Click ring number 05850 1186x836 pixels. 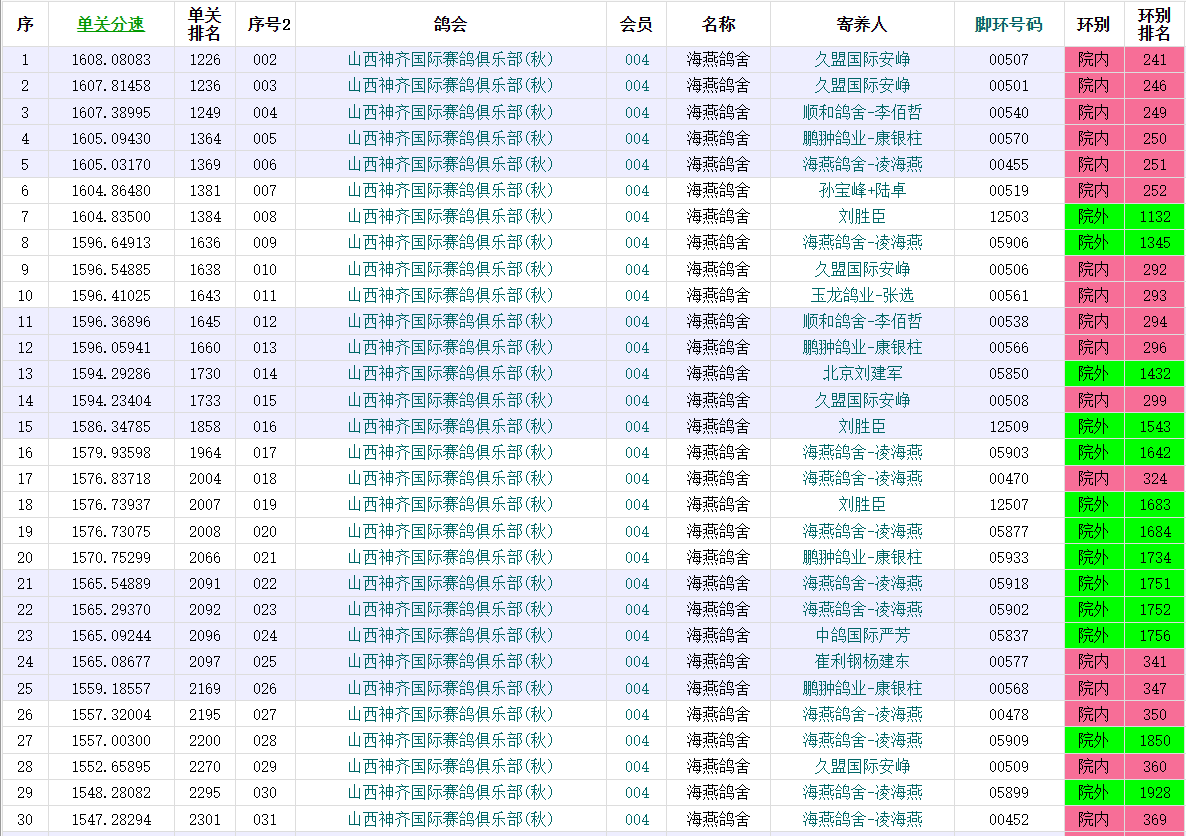coord(1008,374)
